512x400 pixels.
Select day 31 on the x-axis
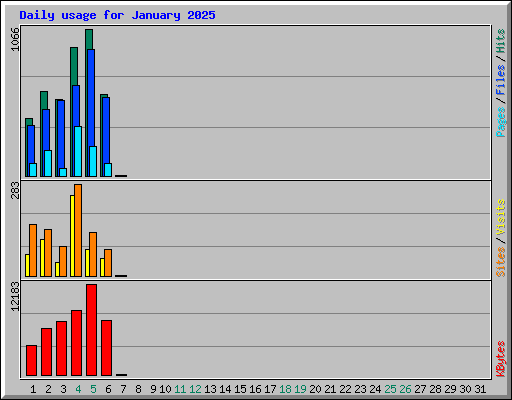click(x=480, y=389)
